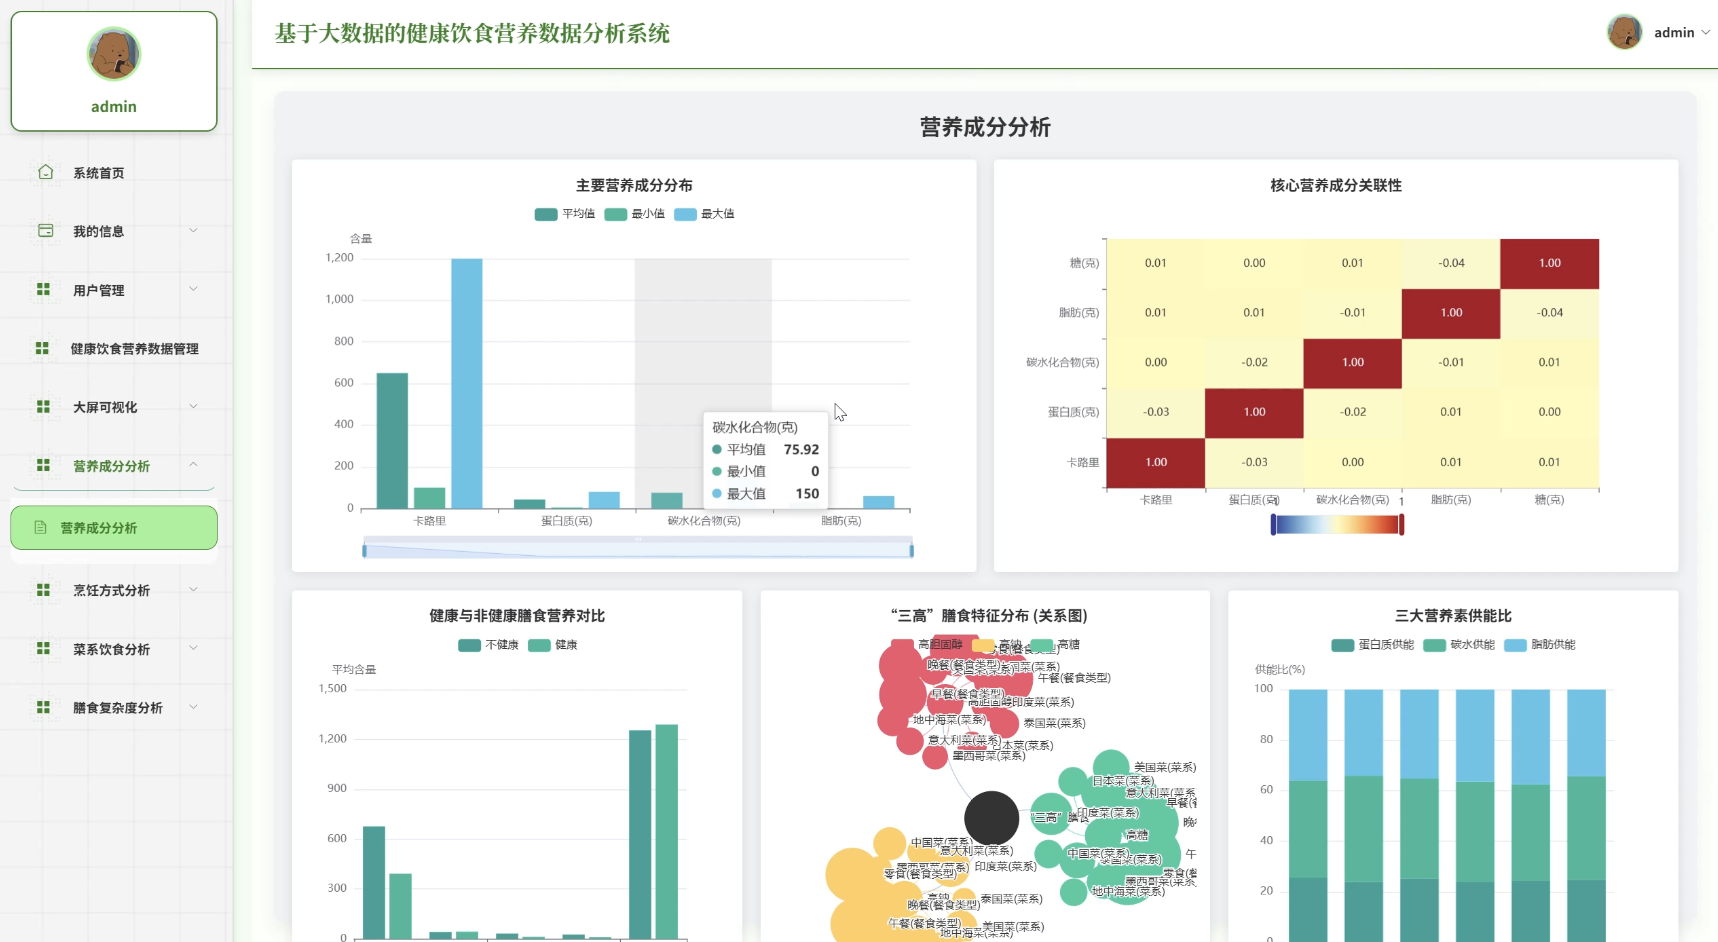Click the left handle of the bar chart zoom slider
This screenshot has height=942, width=1718.
coord(364,550)
